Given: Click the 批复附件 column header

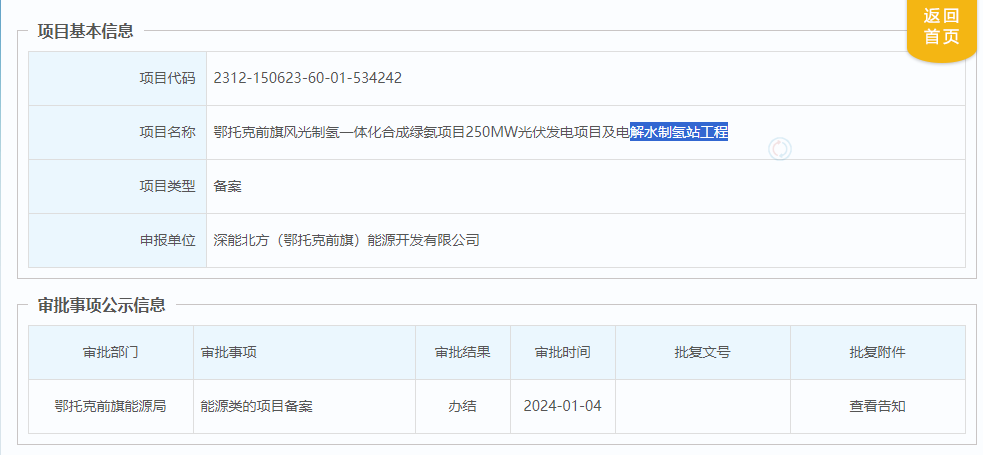Looking at the screenshot, I should [877, 353].
